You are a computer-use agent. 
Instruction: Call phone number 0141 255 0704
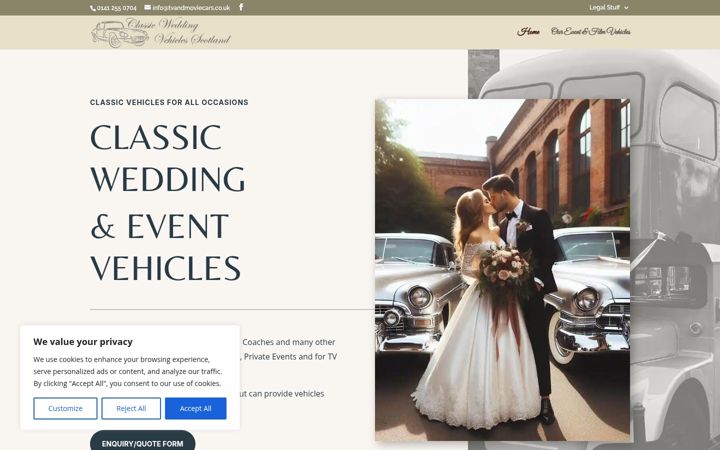click(x=117, y=8)
